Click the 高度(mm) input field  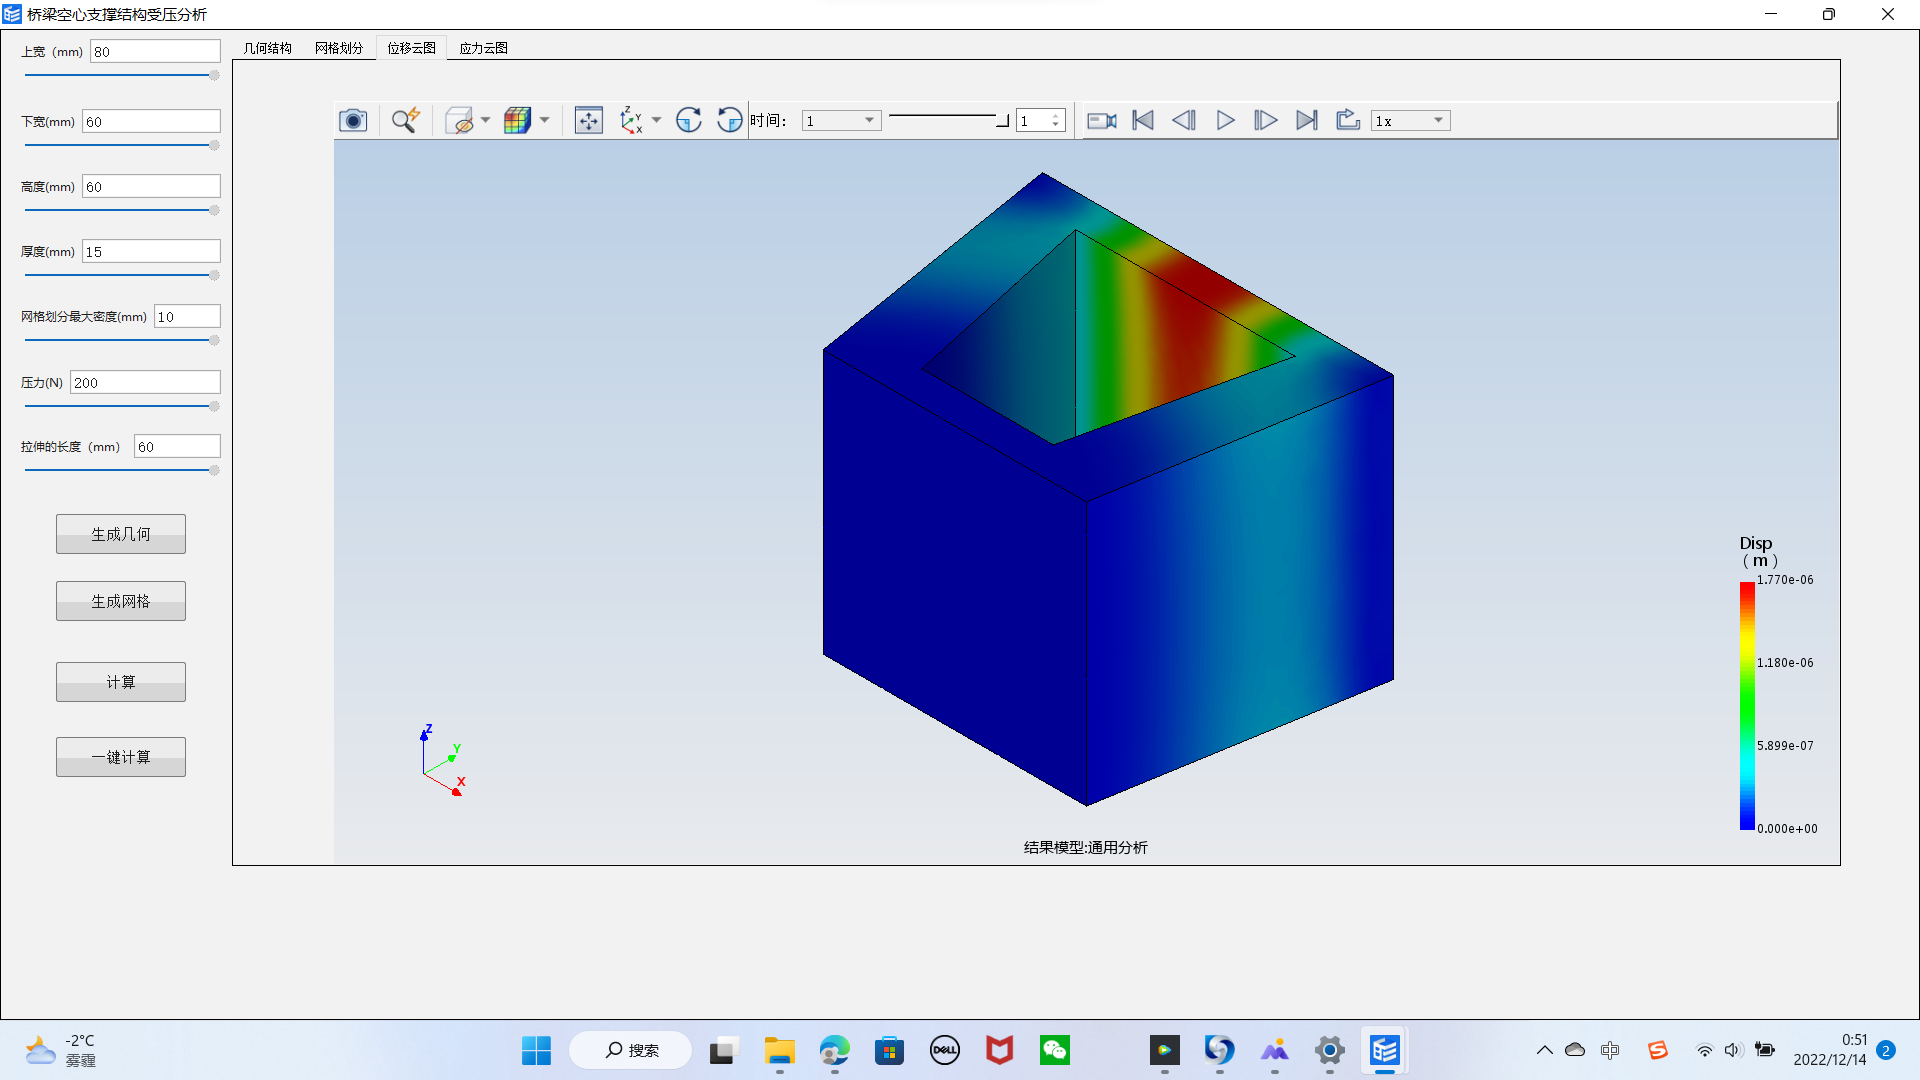click(x=151, y=186)
